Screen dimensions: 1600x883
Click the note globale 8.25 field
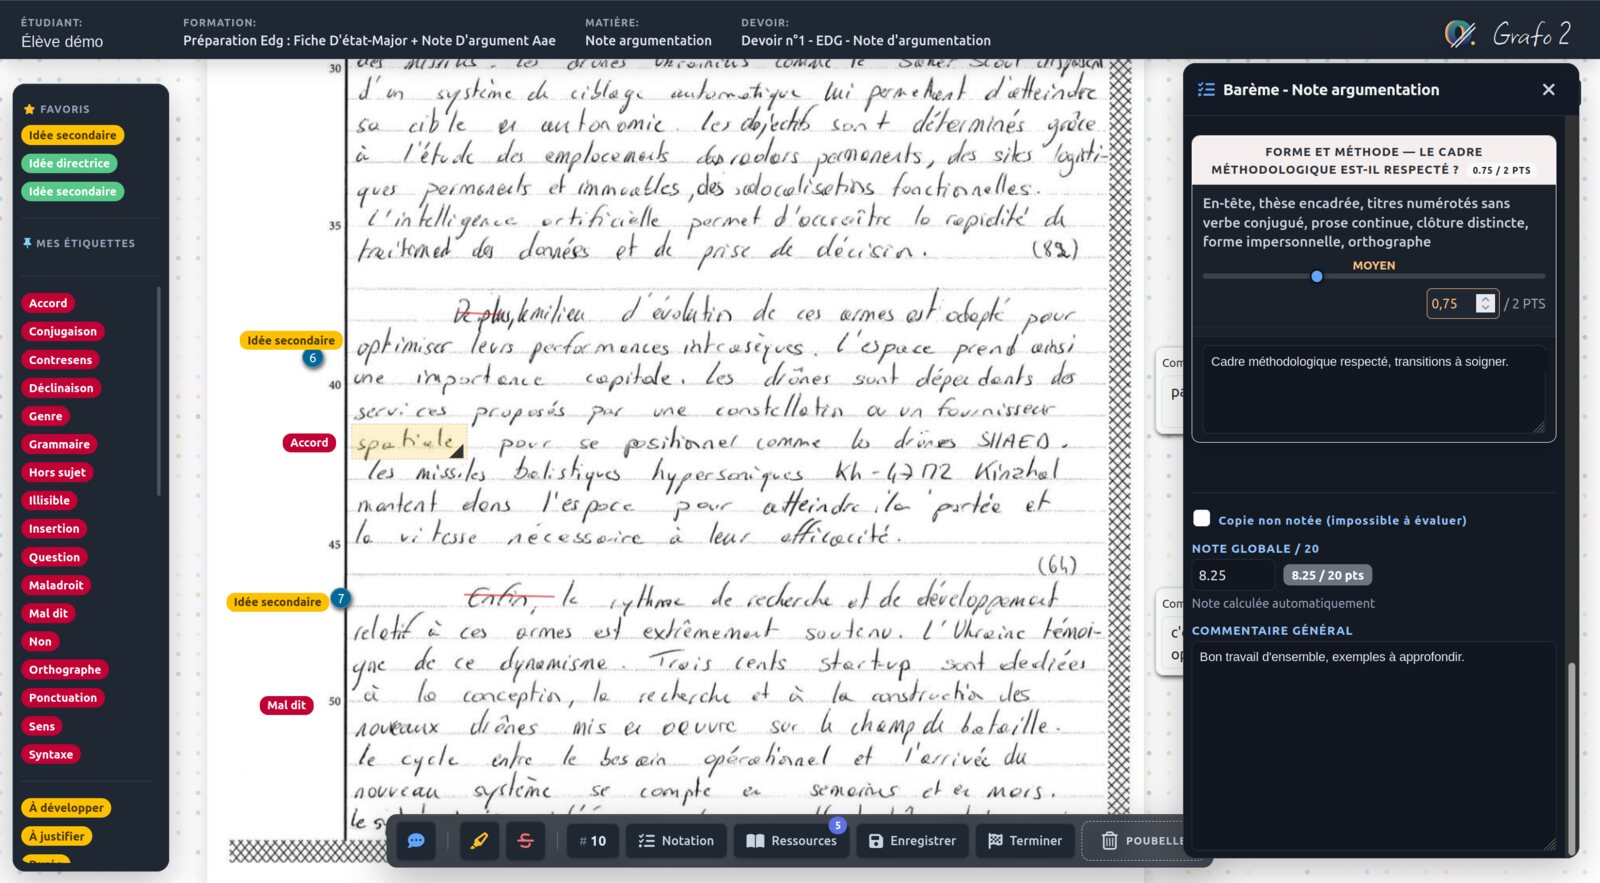point(1232,575)
